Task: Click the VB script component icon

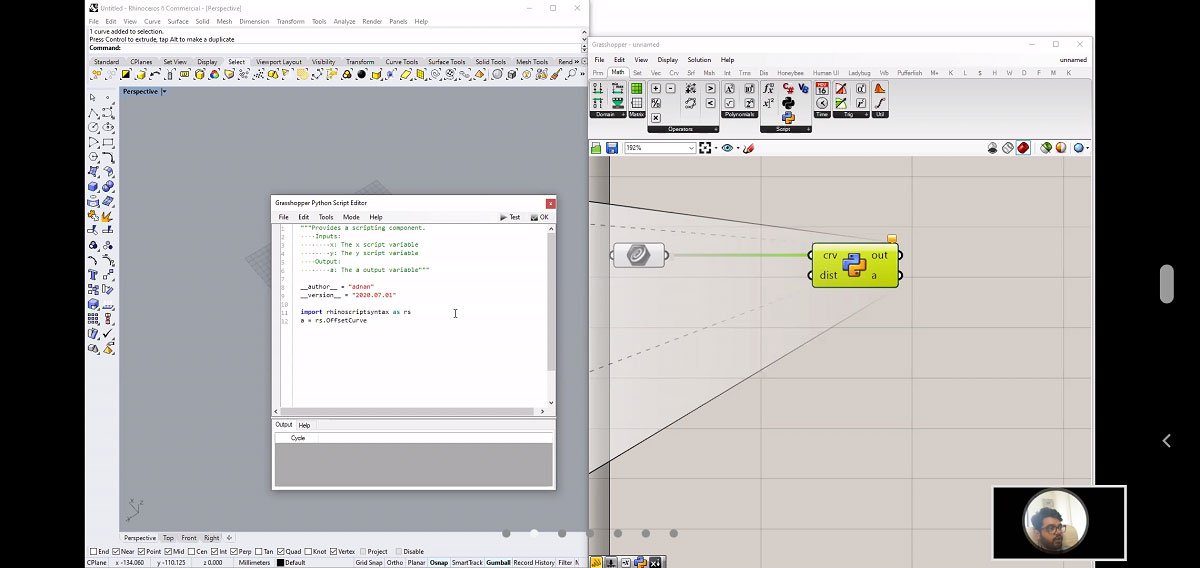Action: [802, 89]
